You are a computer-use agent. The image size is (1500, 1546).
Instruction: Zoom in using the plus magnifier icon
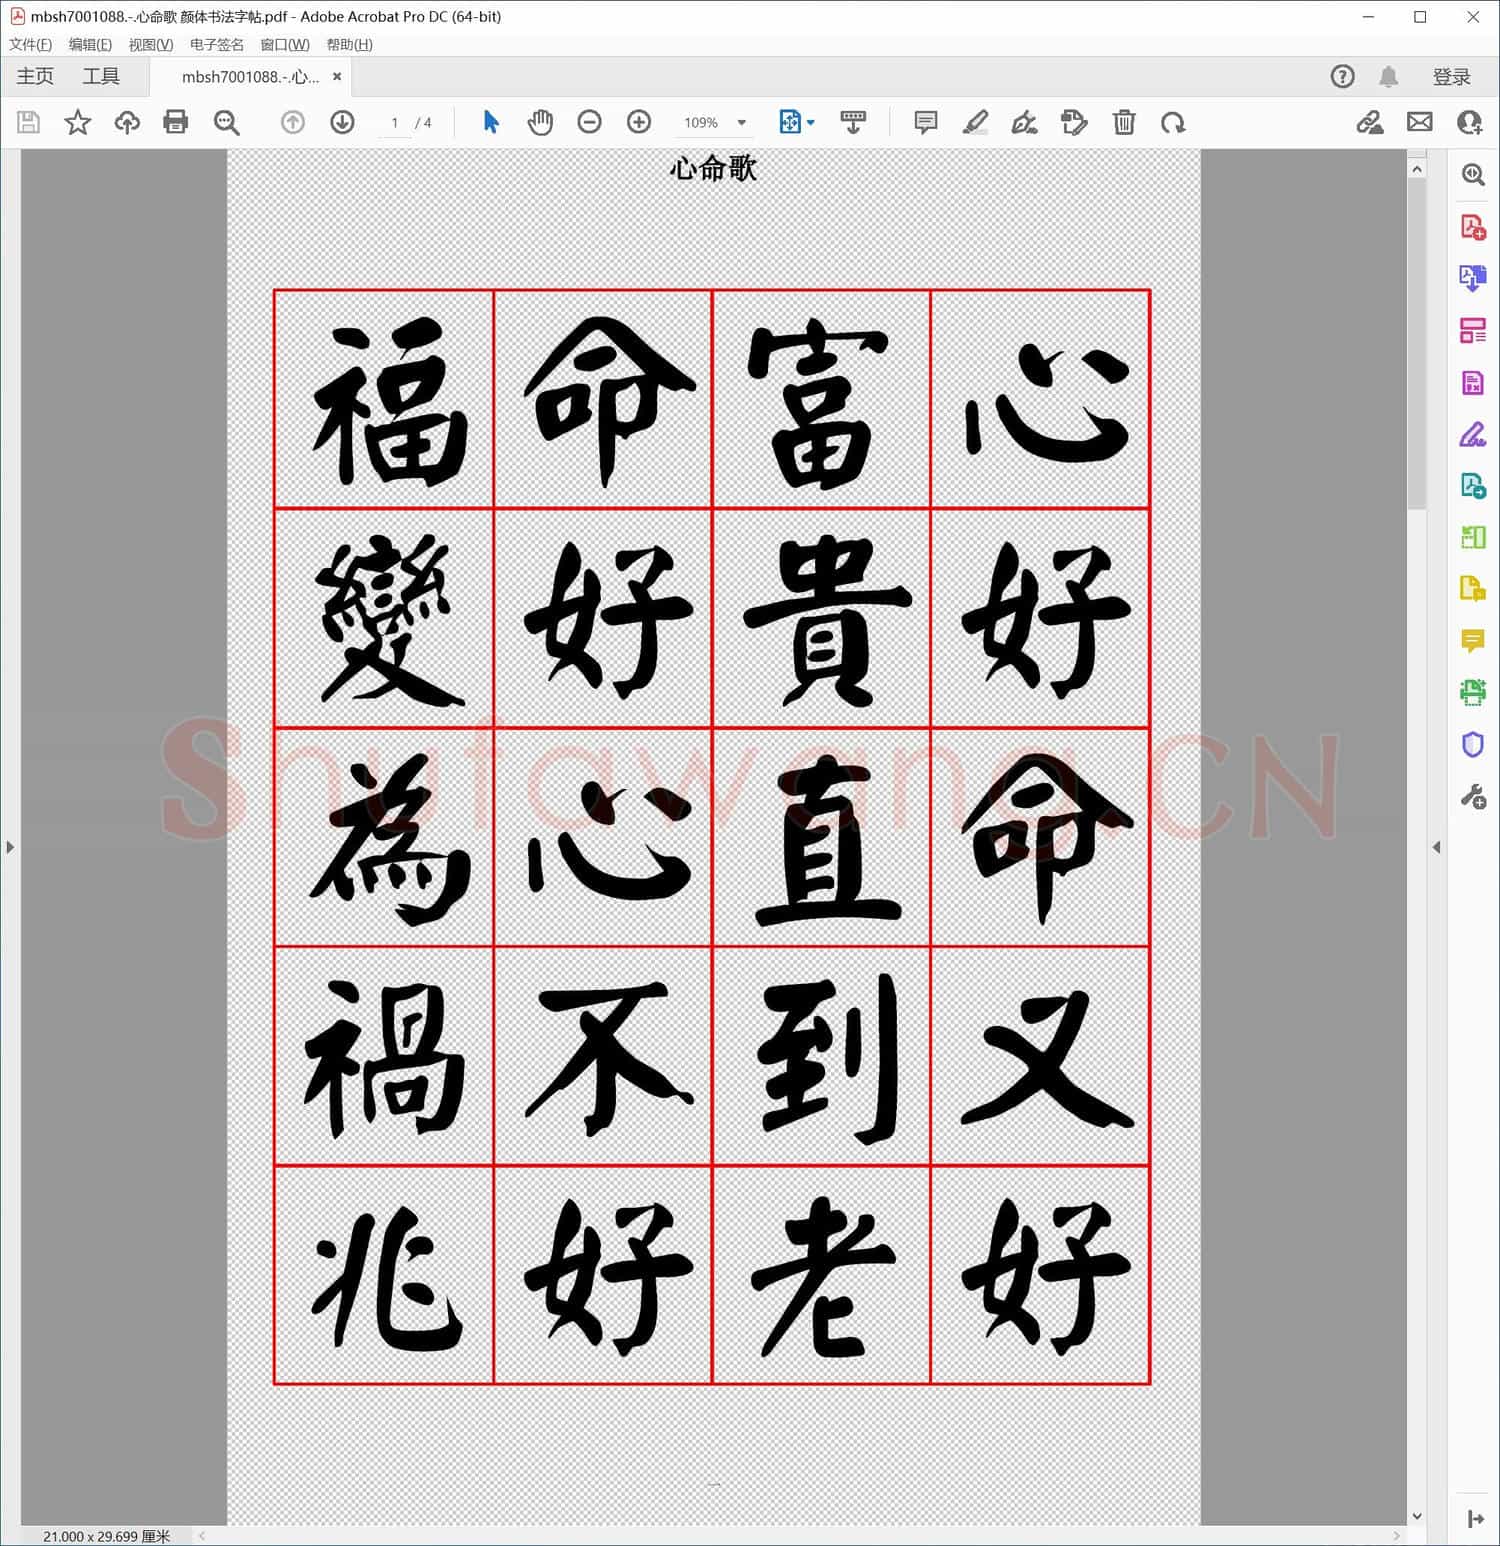tap(638, 122)
